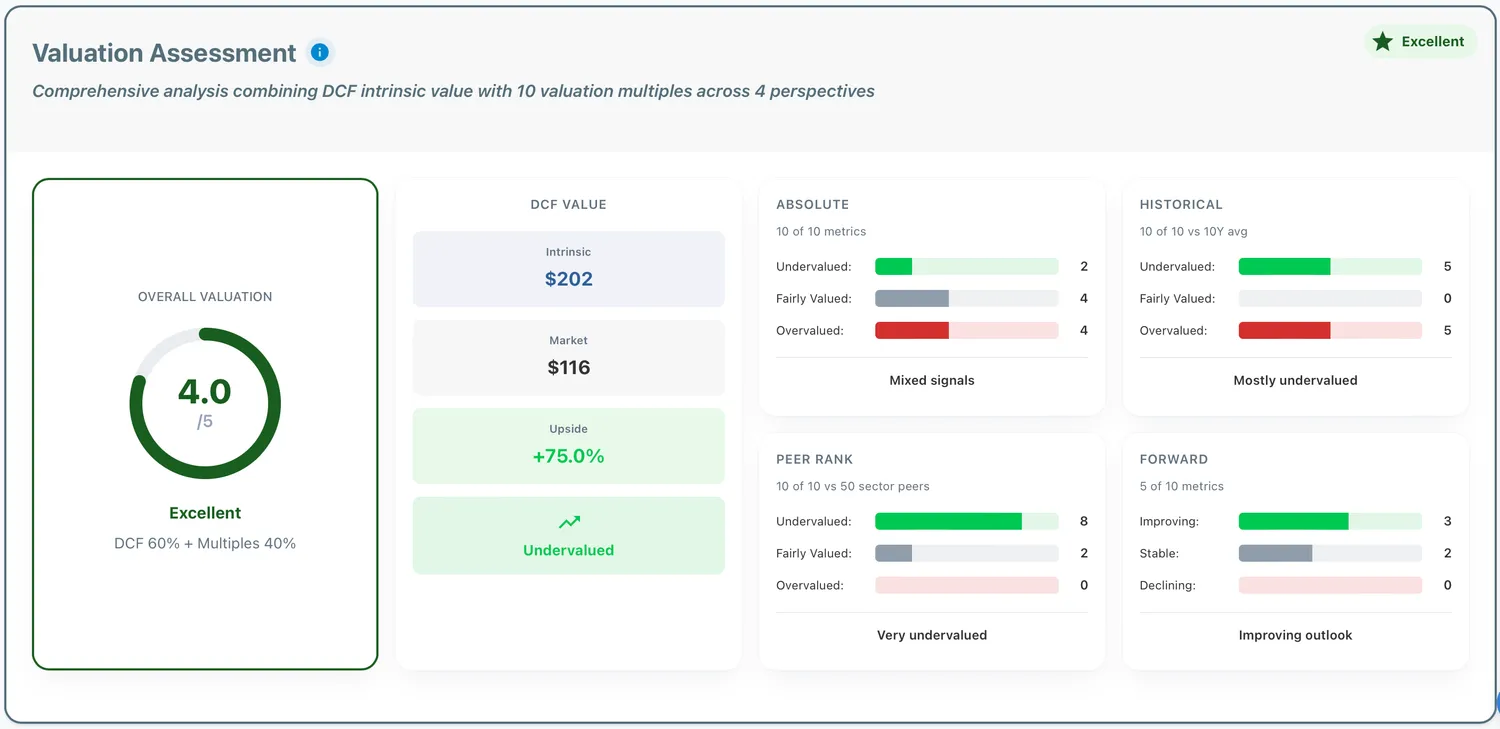Click the OVERALL VALUATION label
The image size is (1500, 729).
(x=205, y=297)
